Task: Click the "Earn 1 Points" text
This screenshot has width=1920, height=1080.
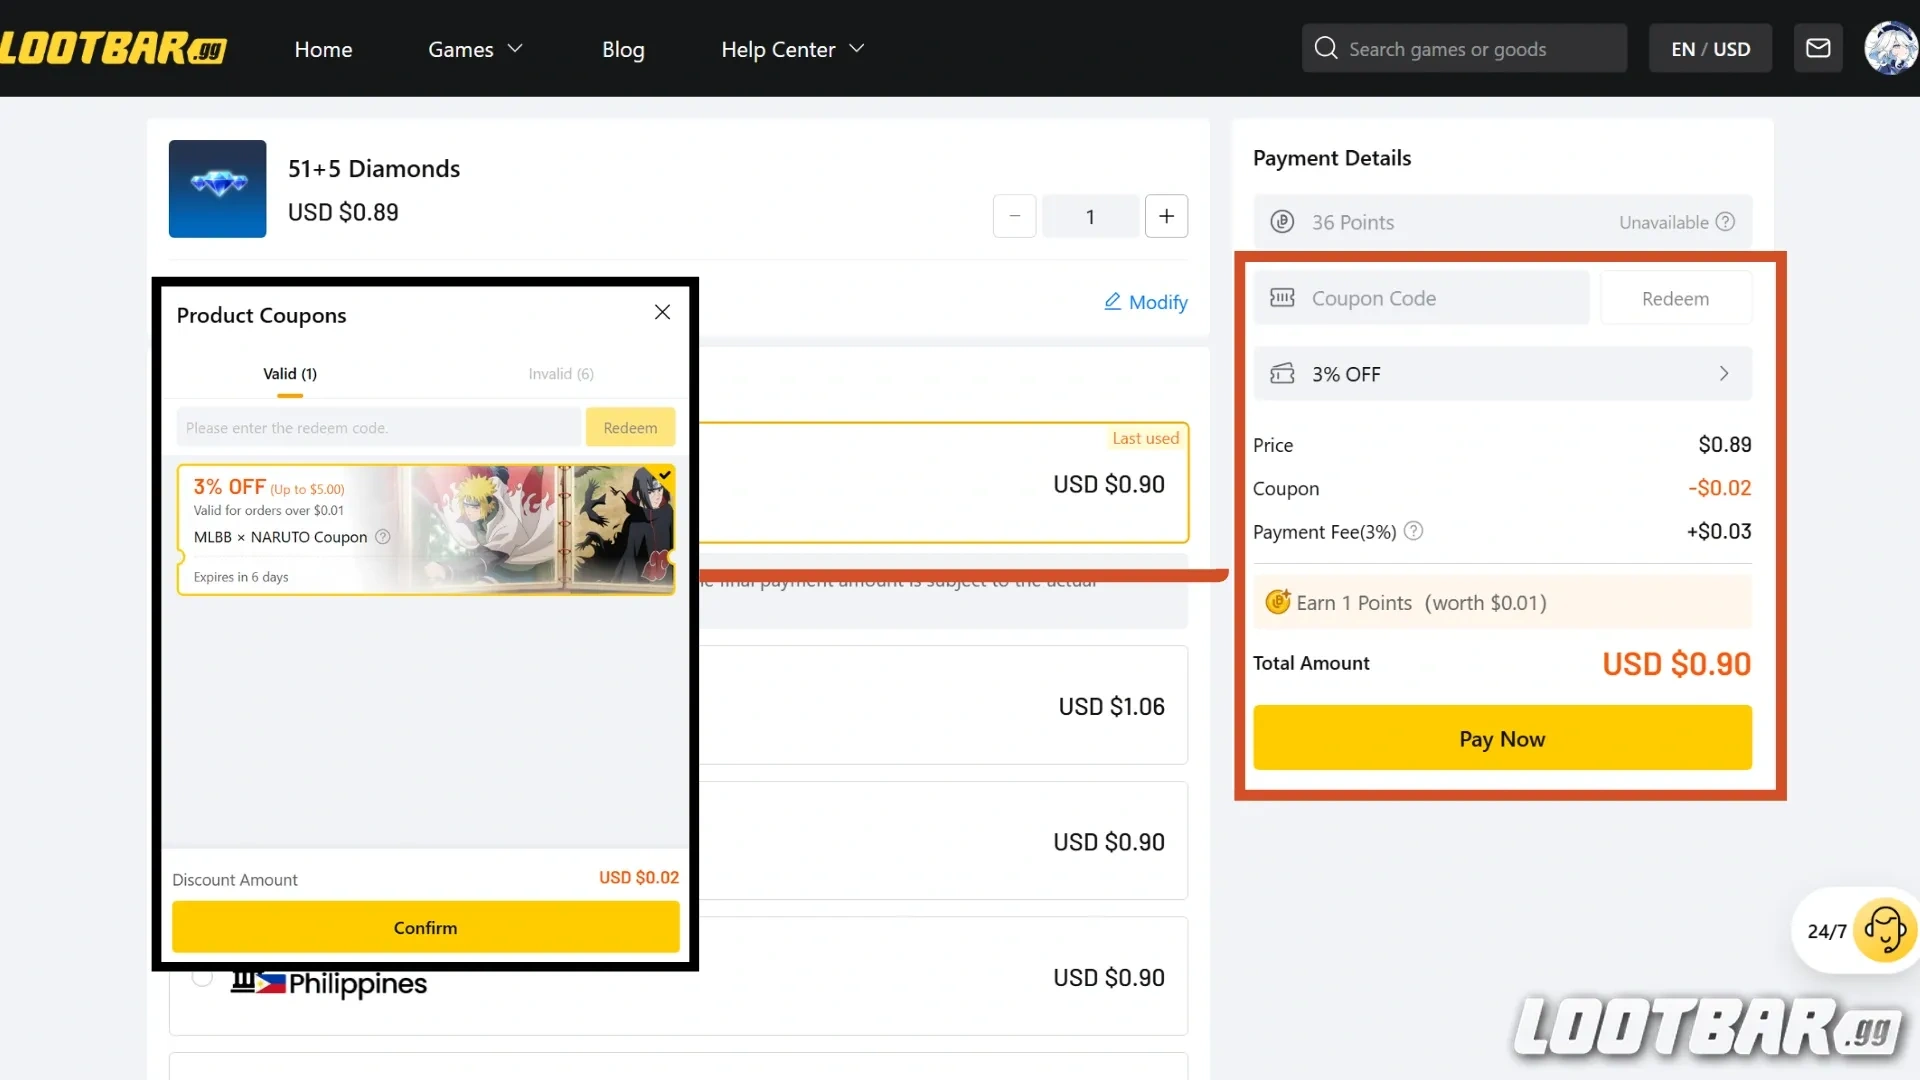Action: point(1354,603)
